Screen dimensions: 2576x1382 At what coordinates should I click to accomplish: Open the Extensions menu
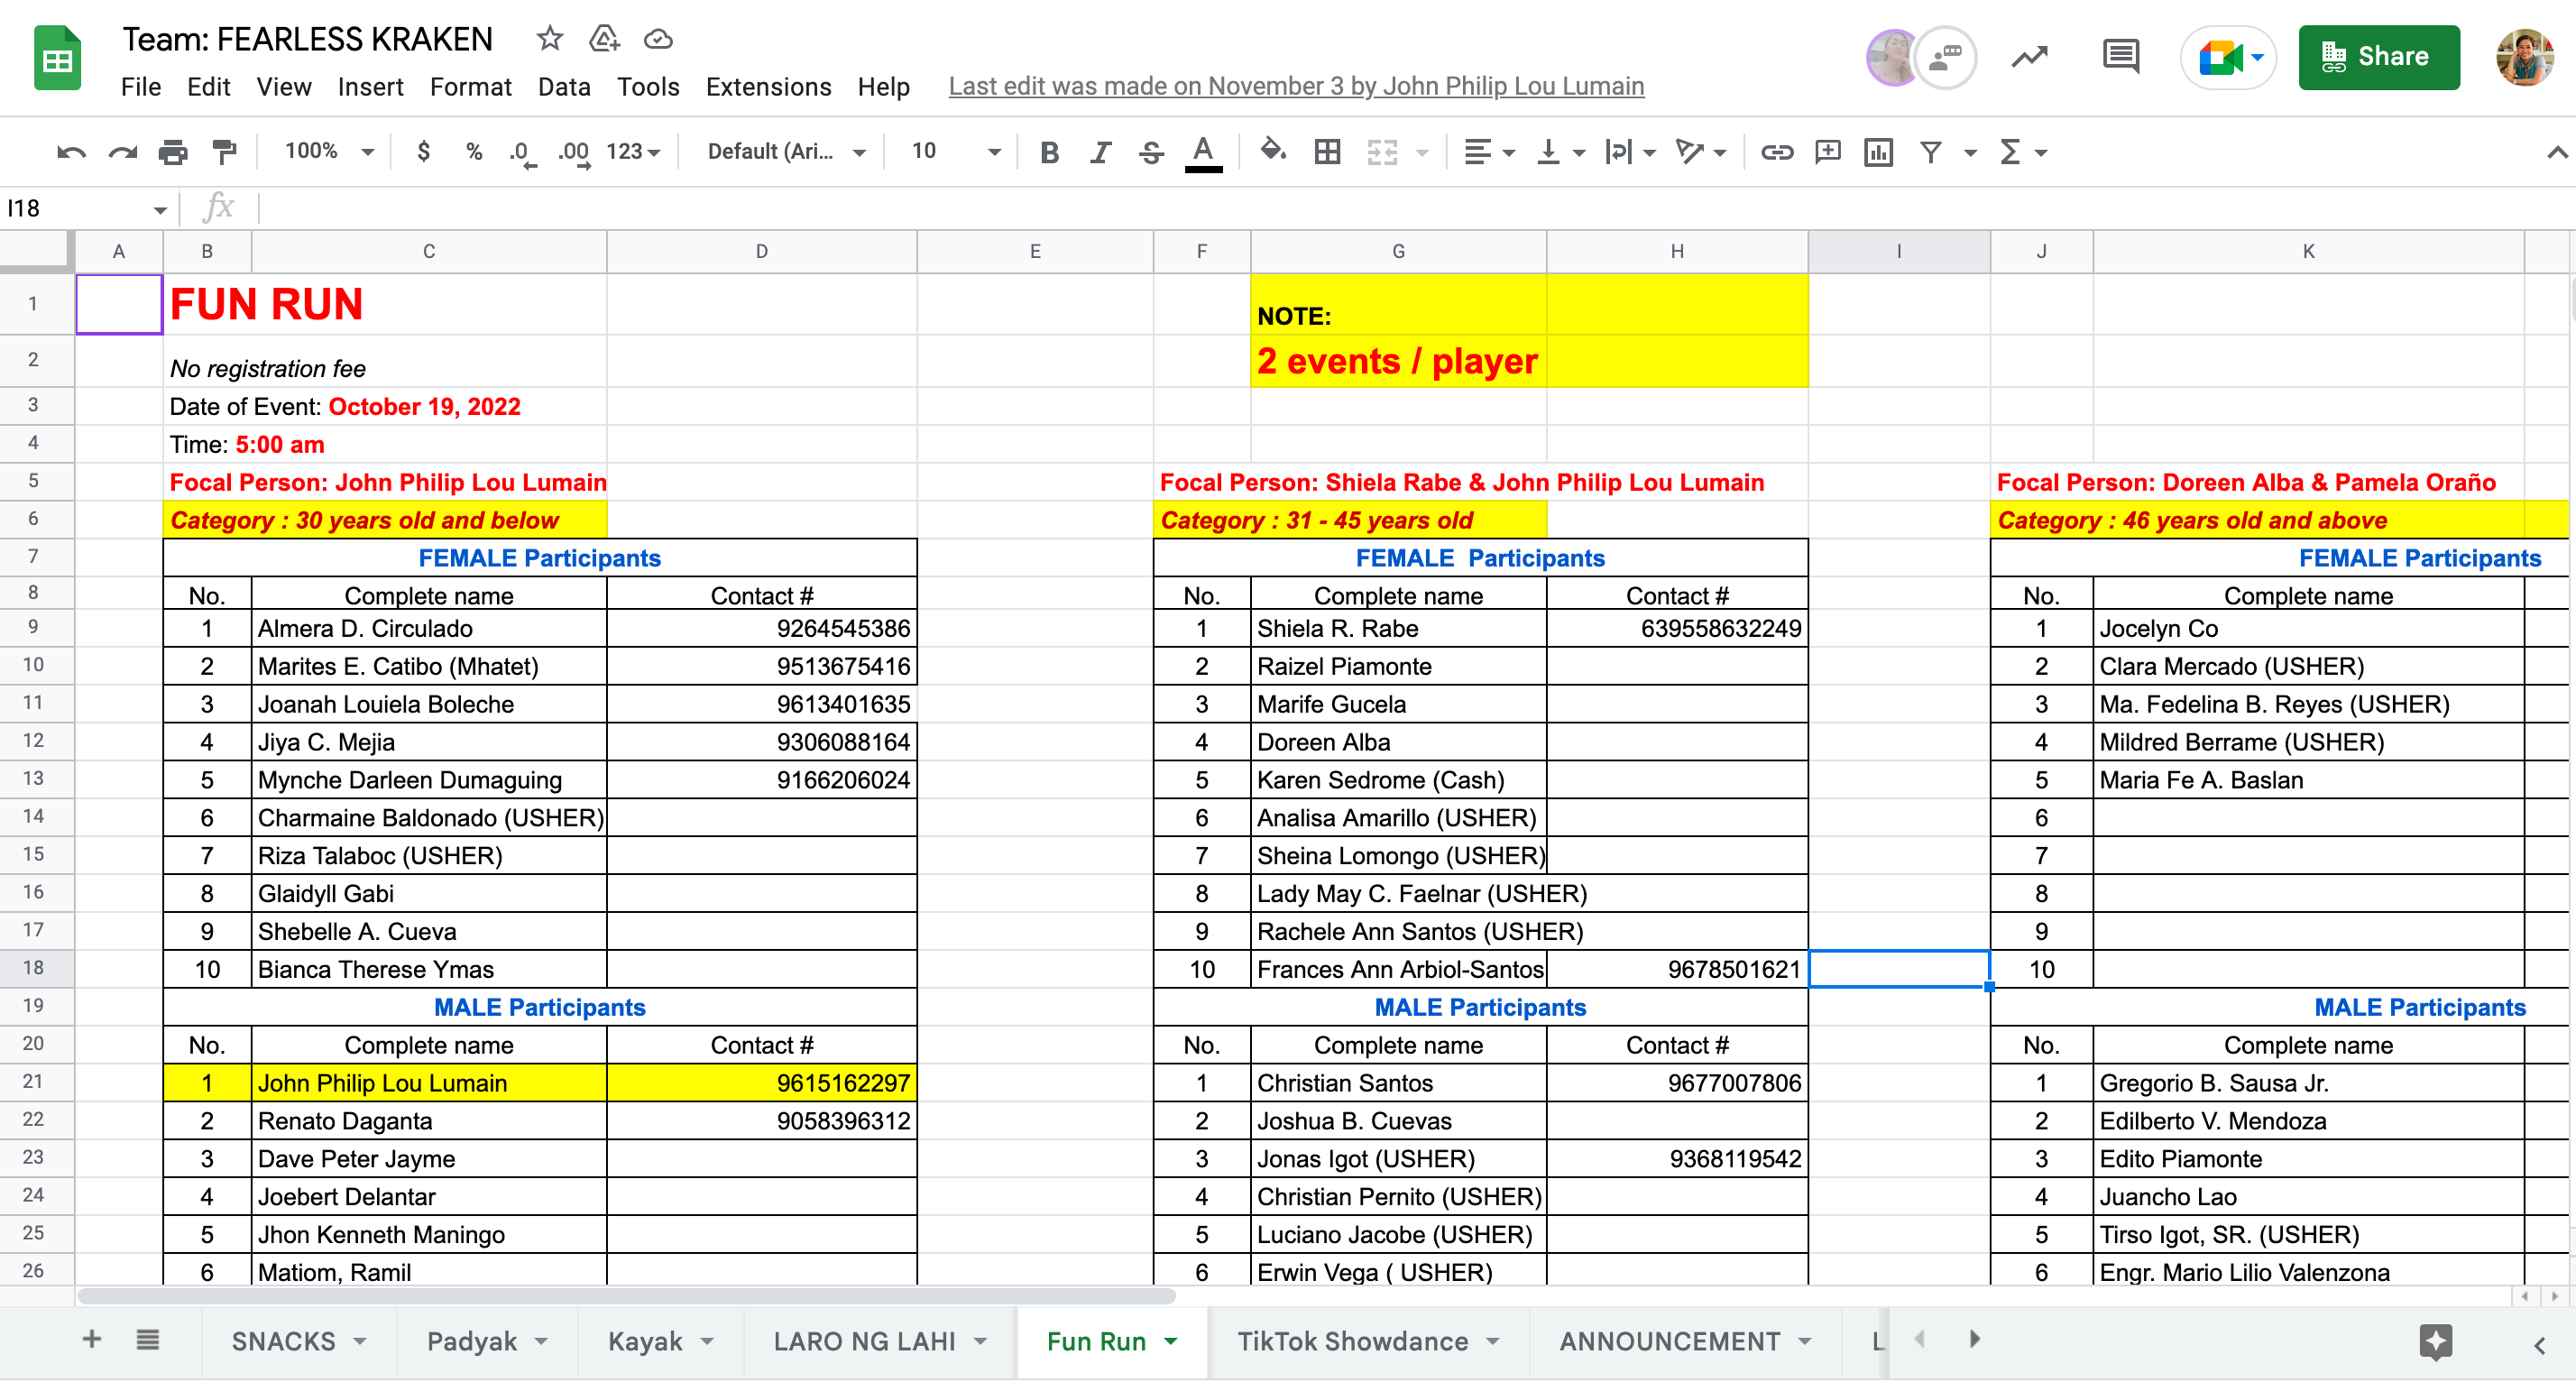768,87
